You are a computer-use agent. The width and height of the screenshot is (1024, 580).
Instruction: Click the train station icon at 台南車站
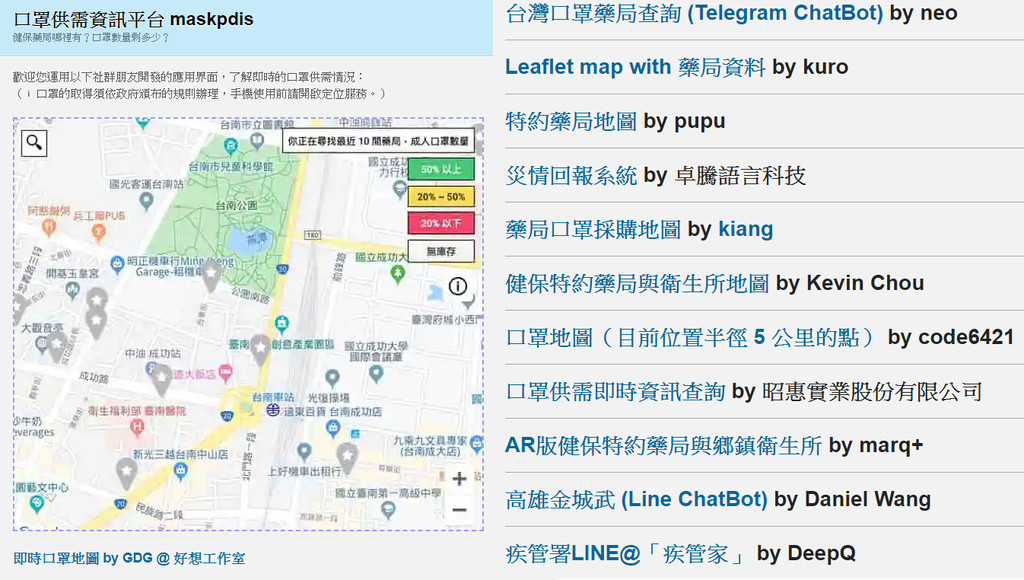point(273,410)
